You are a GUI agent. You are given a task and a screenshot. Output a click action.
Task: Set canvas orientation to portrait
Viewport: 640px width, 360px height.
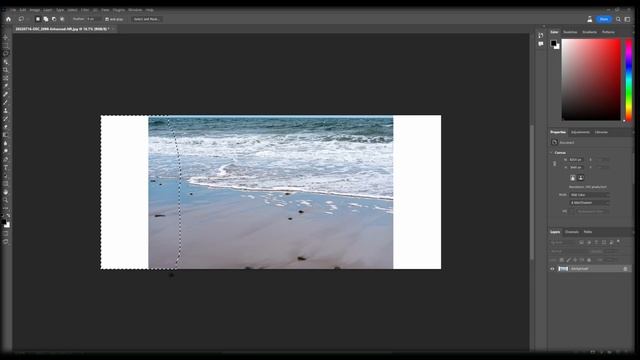pyautogui.click(x=573, y=178)
